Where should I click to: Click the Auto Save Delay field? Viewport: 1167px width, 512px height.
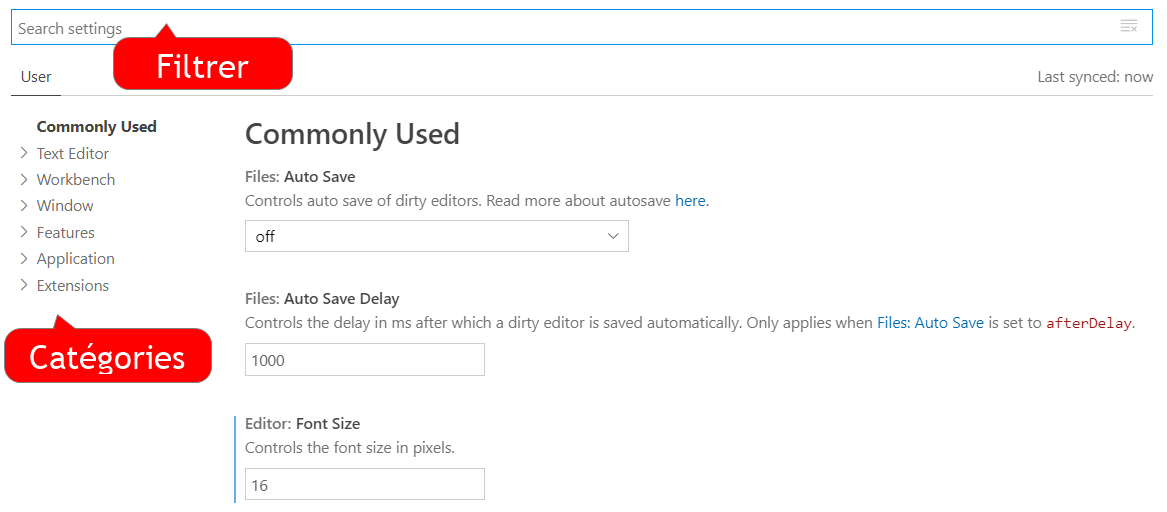click(x=365, y=359)
